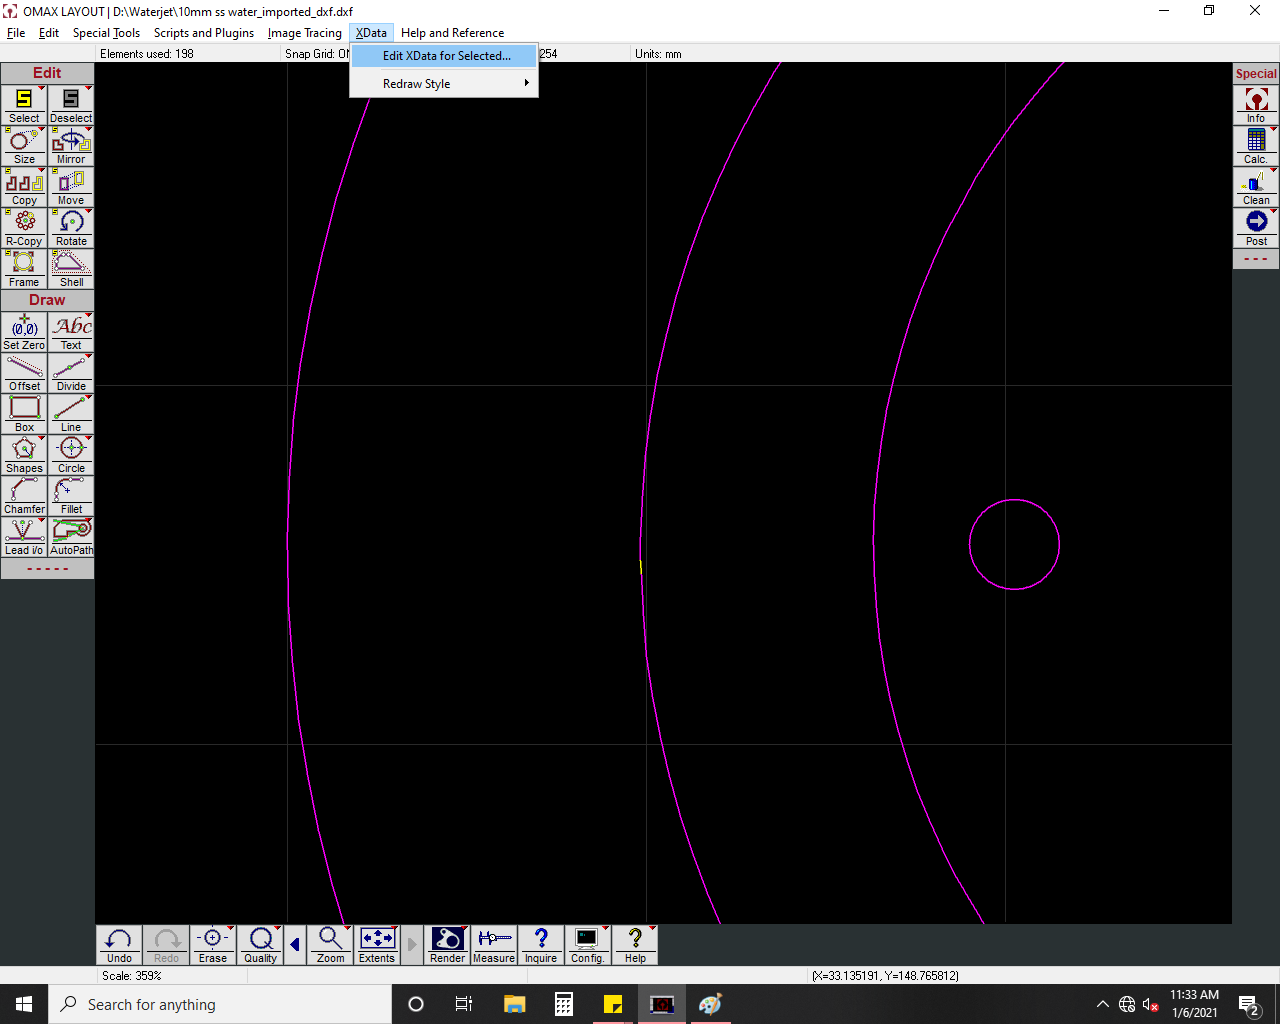Expand the Redraw Style submenu

click(x=444, y=84)
